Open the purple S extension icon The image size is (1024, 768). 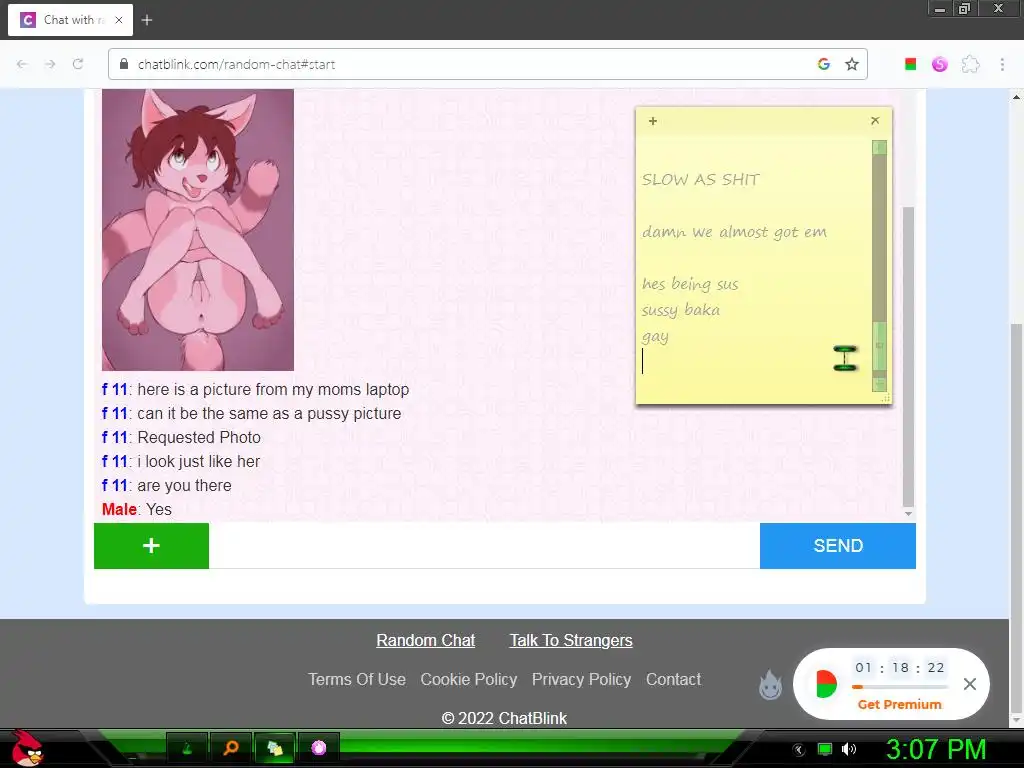click(939, 64)
